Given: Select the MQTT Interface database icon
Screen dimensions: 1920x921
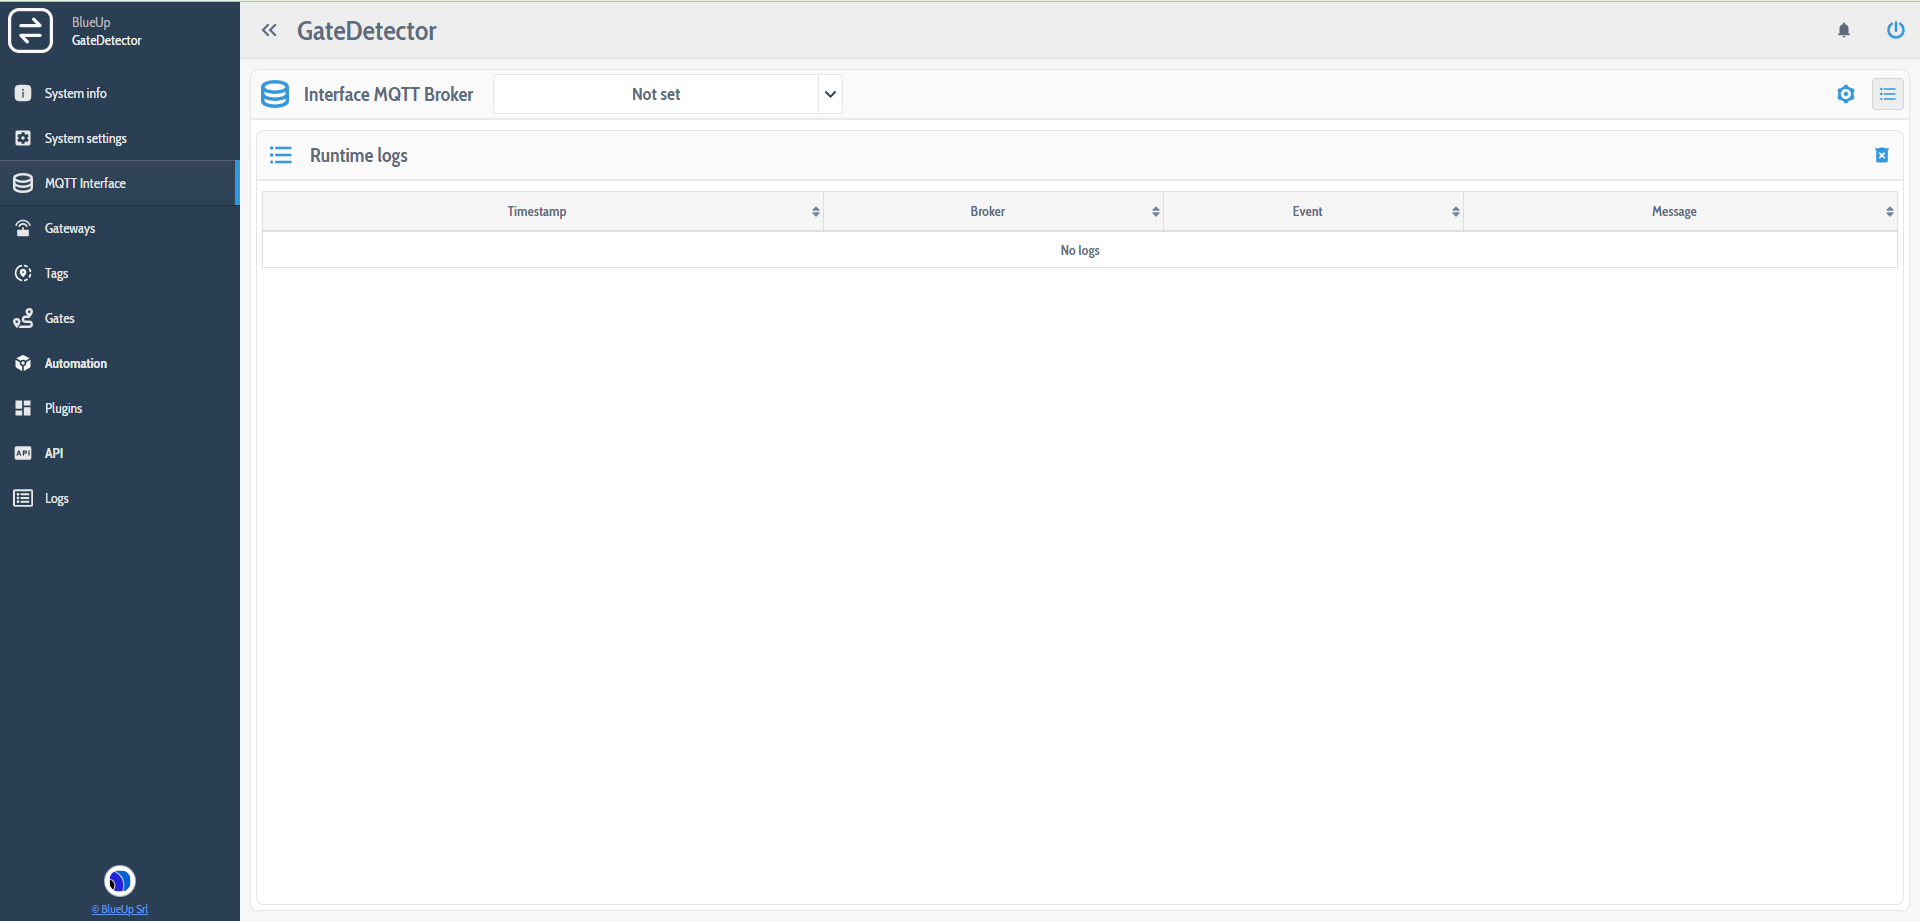Looking at the screenshot, I should point(22,183).
